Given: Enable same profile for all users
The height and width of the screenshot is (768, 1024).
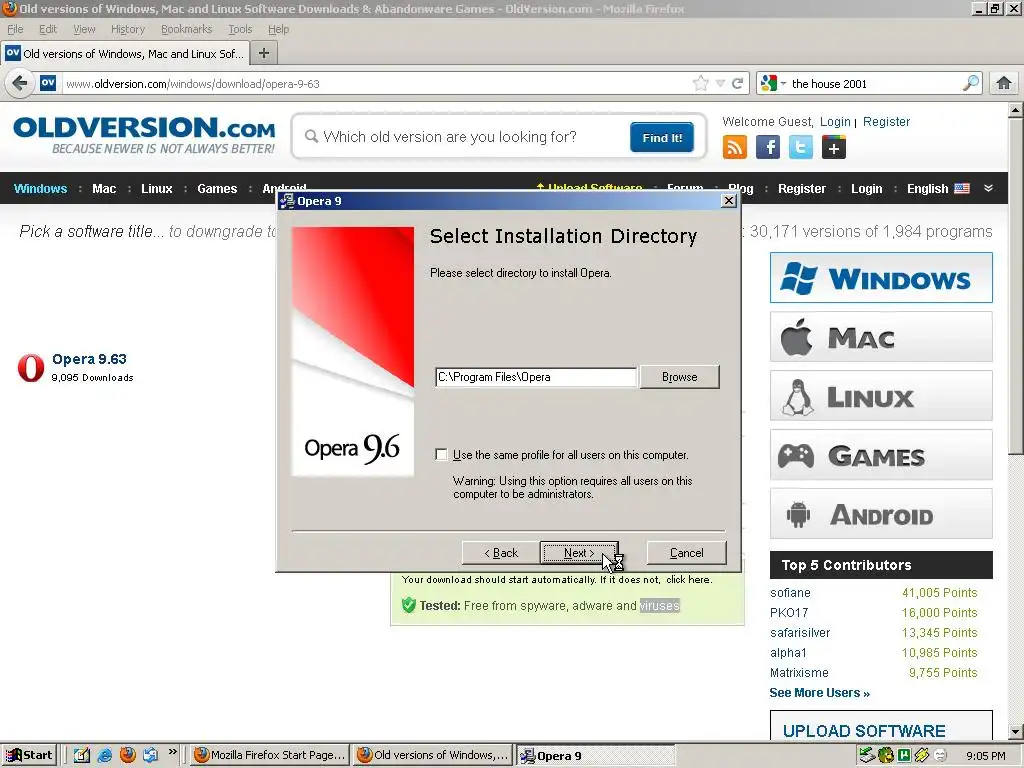Looking at the screenshot, I should (441, 455).
